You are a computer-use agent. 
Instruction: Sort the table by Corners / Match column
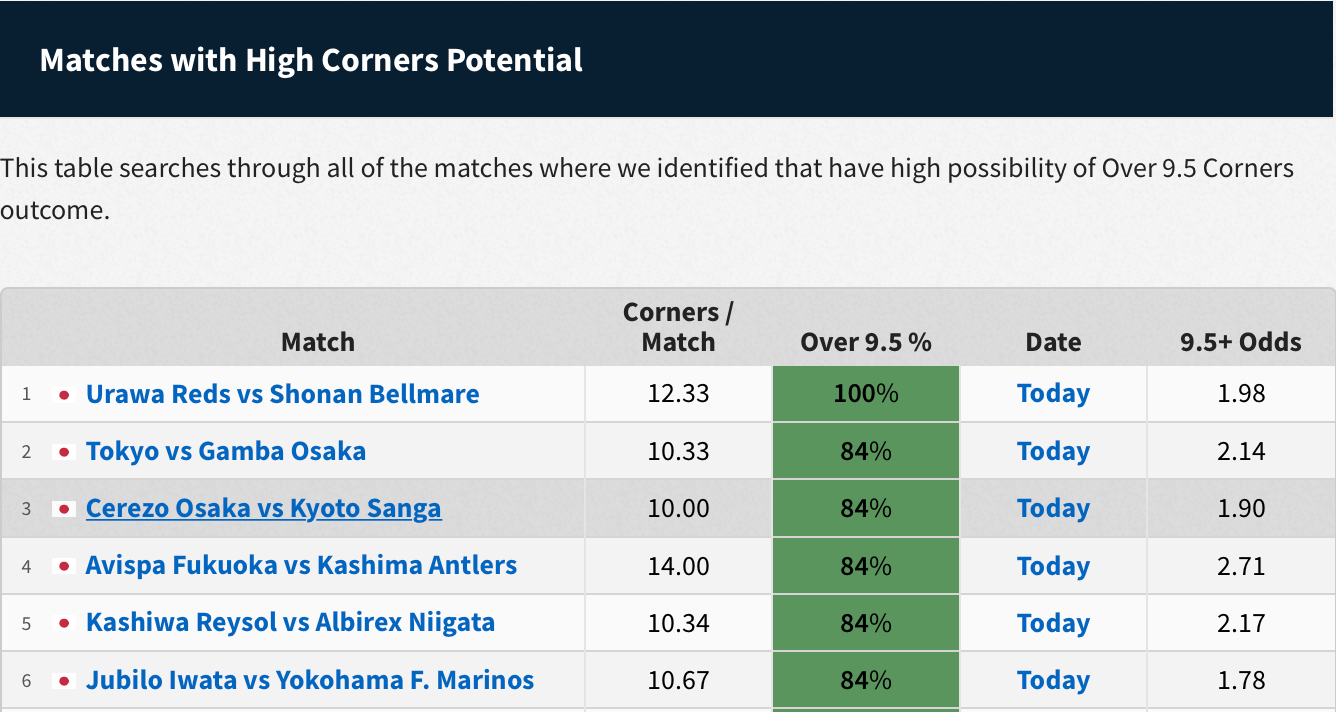(x=677, y=327)
